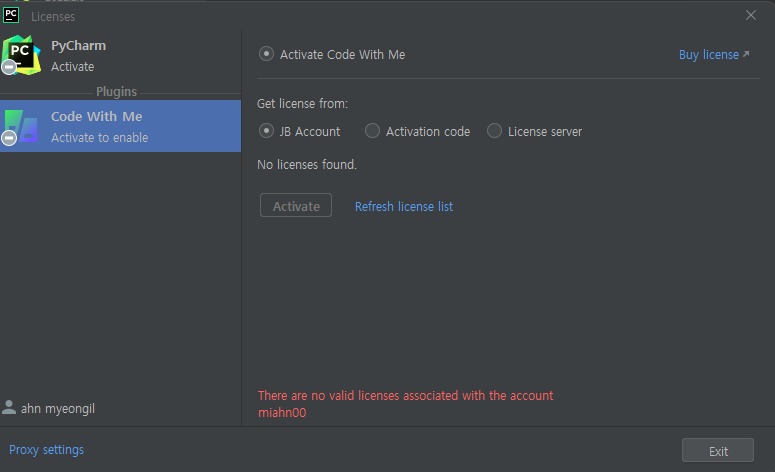Click the PC icon in title bar
Screen dimensions: 775x472
click(x=11, y=15)
